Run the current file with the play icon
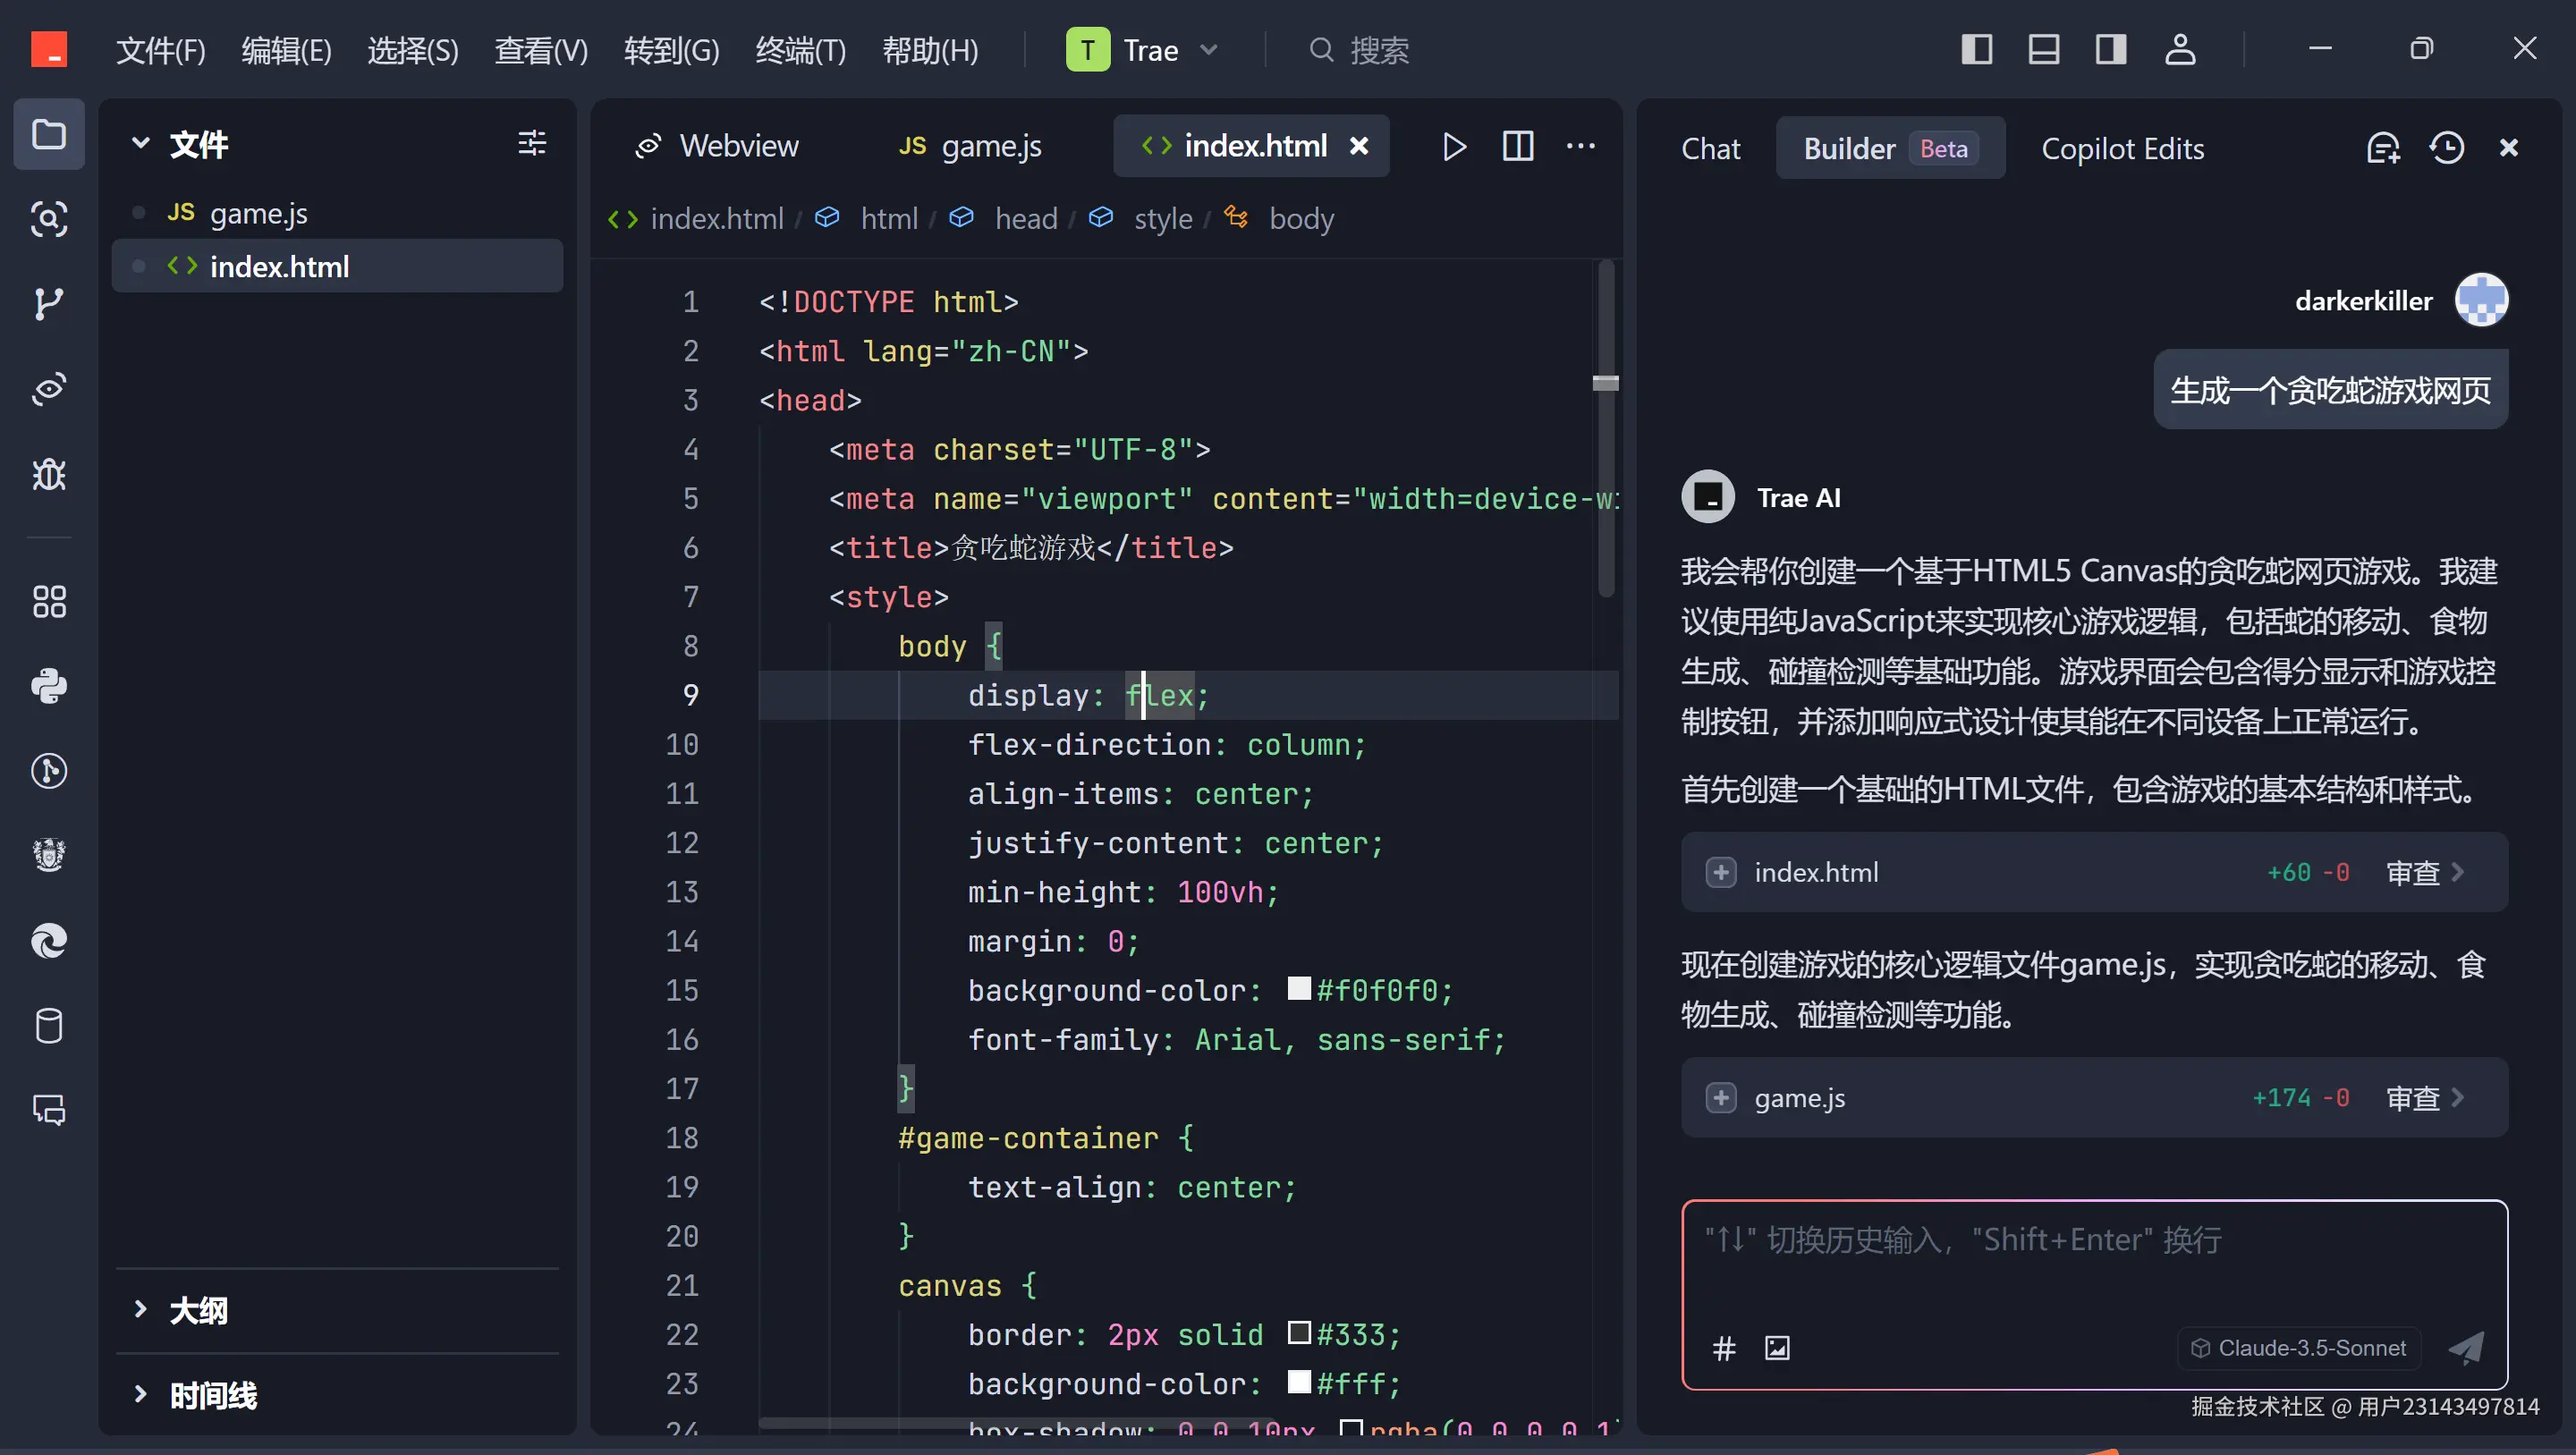 1454,146
